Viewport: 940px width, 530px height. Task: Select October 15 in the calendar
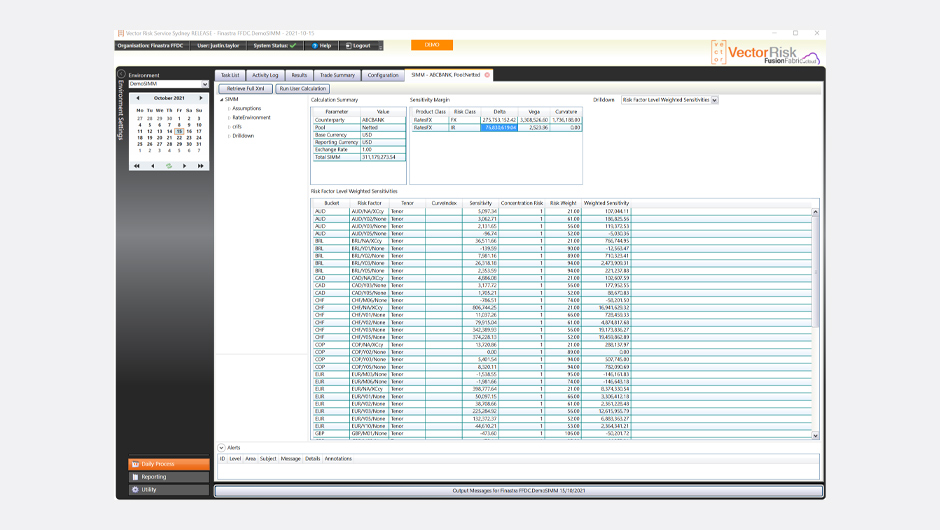pyautogui.click(x=179, y=131)
